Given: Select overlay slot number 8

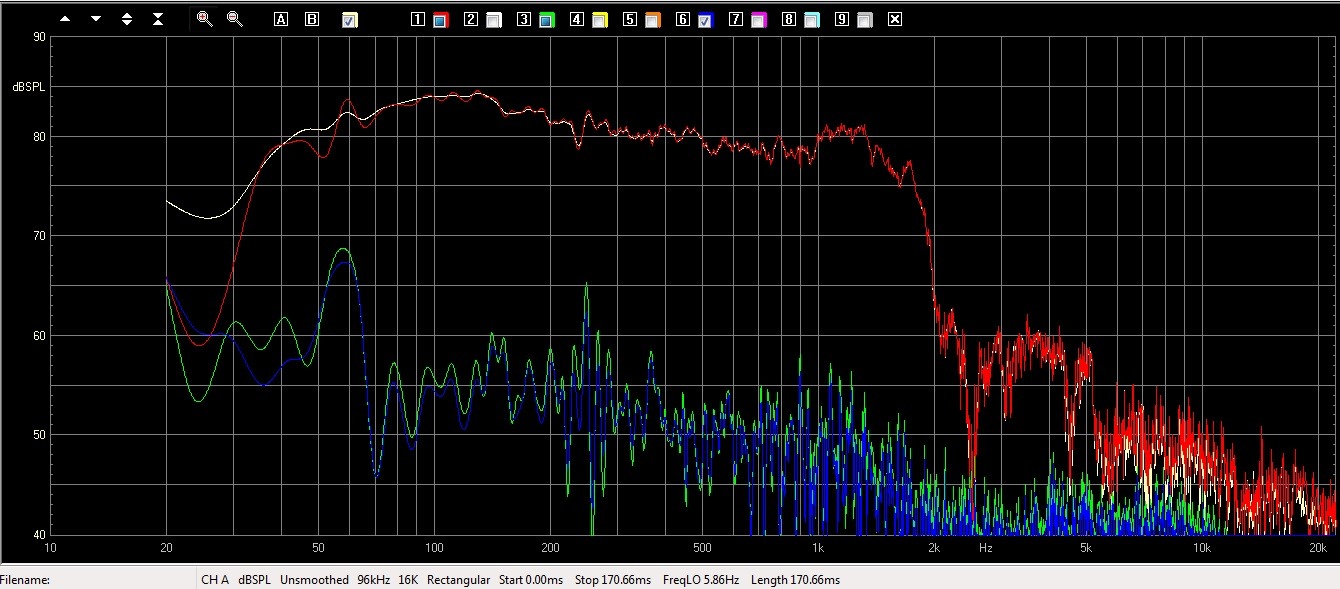Looking at the screenshot, I should coord(789,19).
